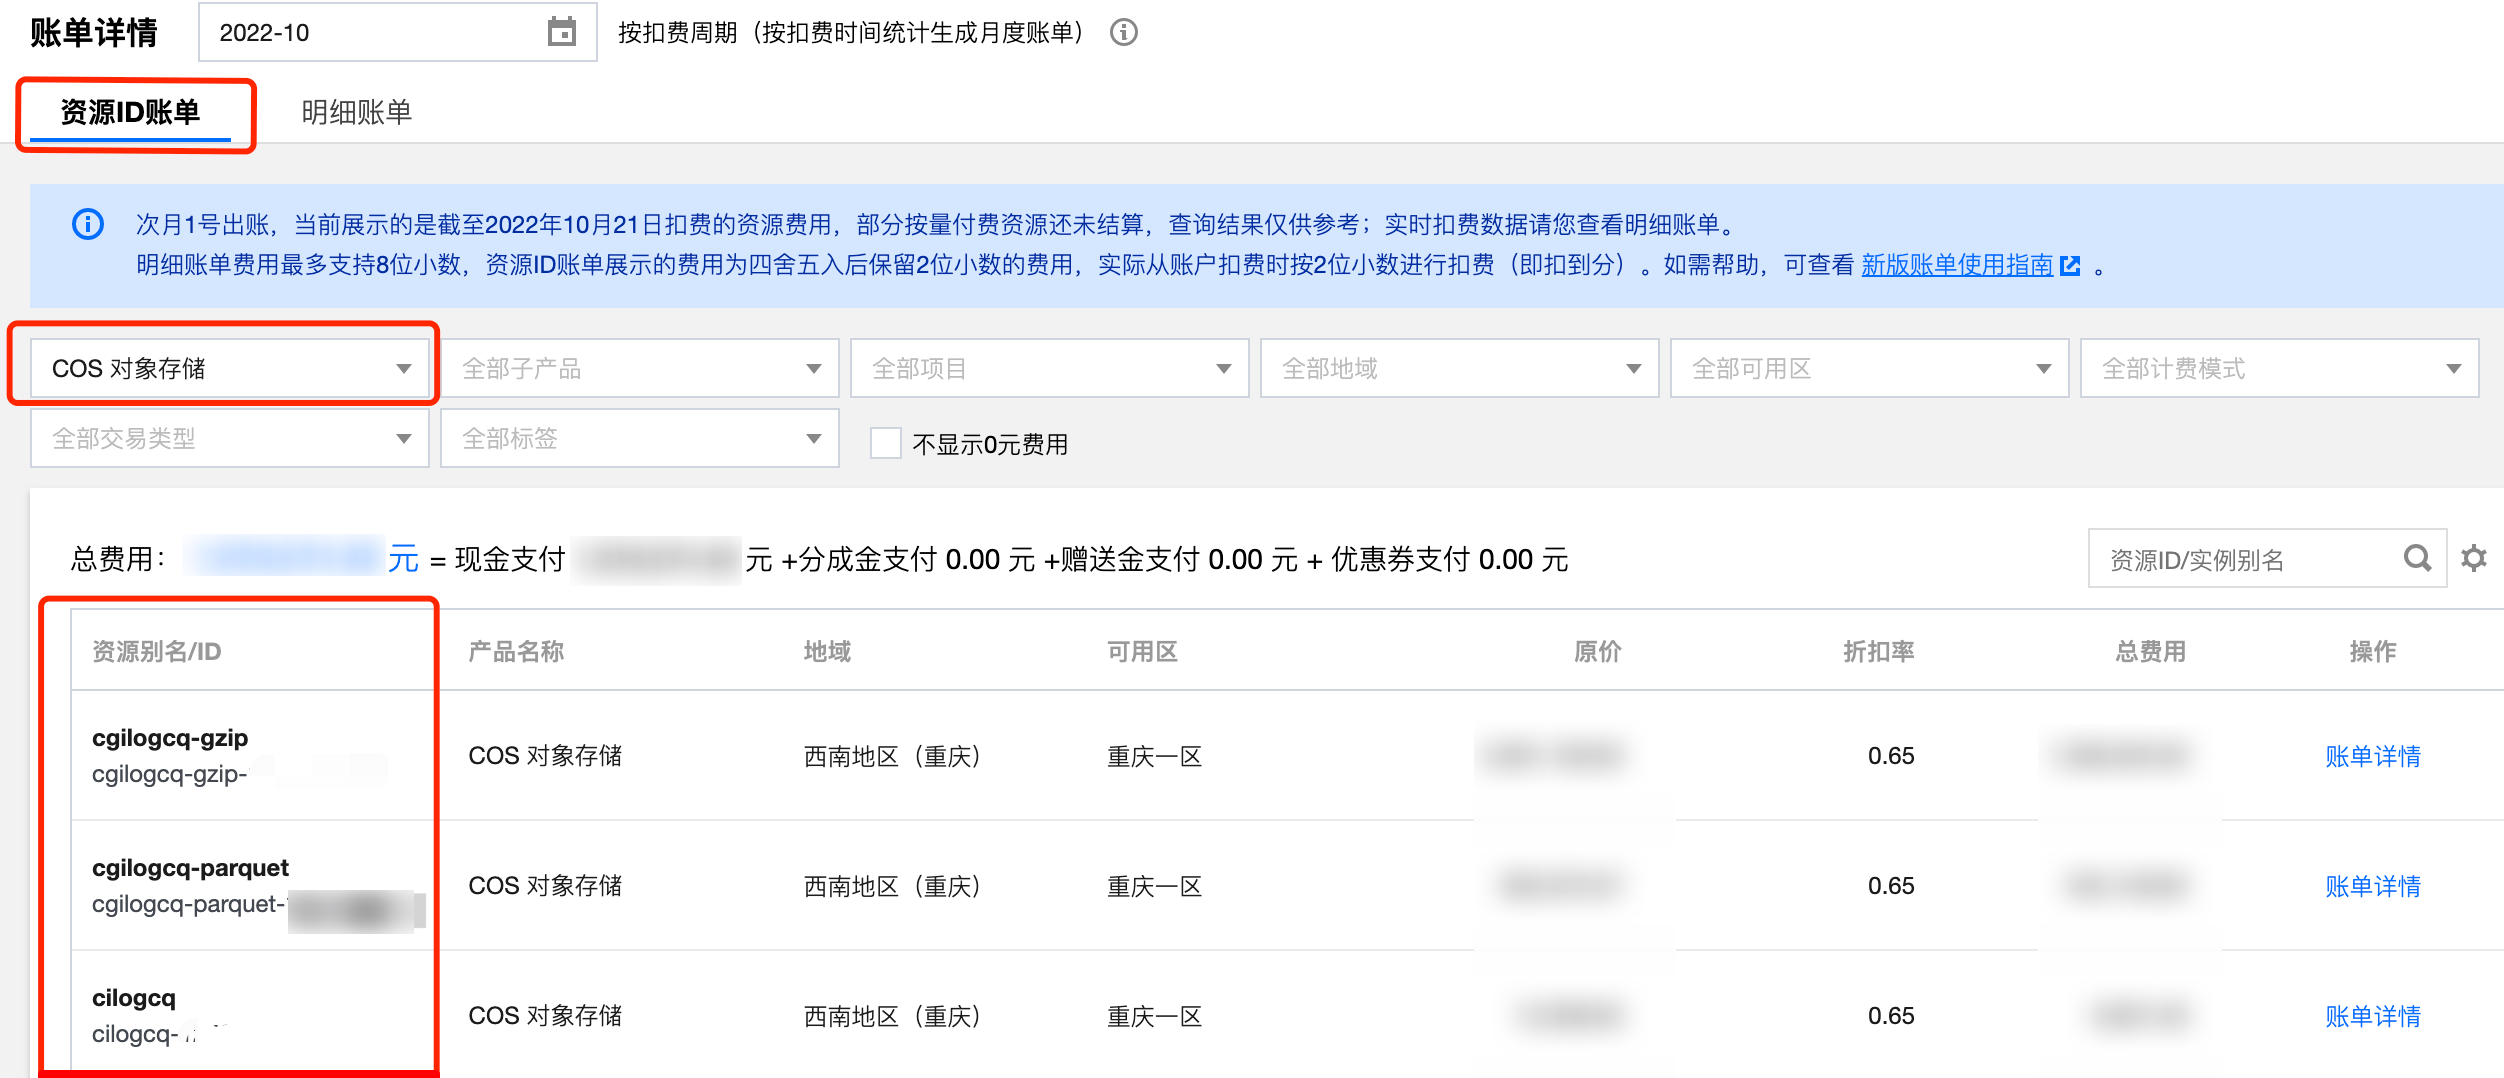Open 账单详情 for cgilogcq-parquet row
Screen dimensions: 2504x1078
(2373, 886)
